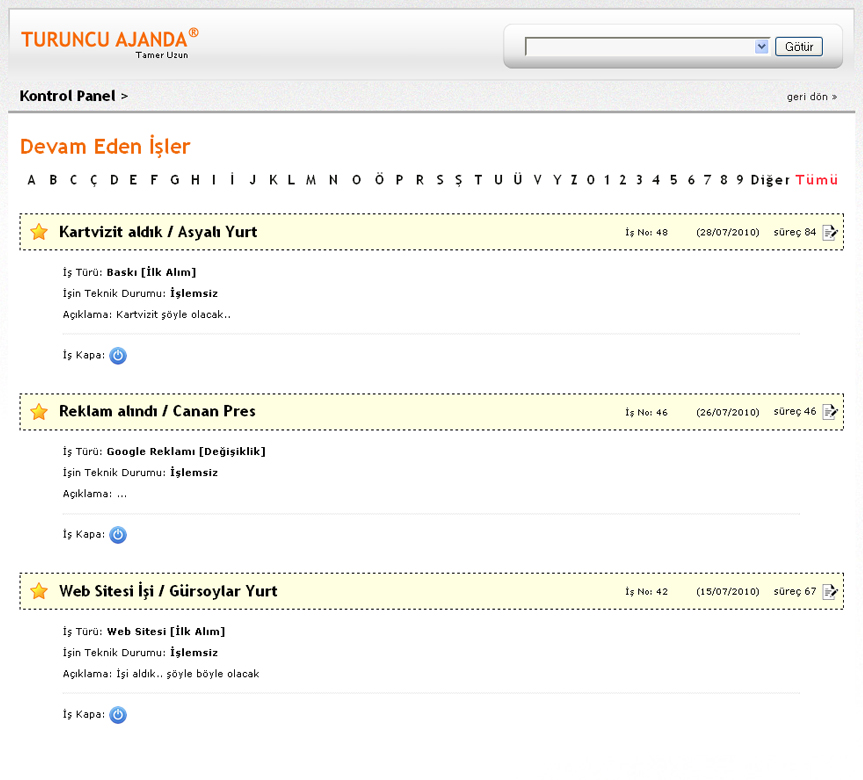The image size is (863, 780).
Task: Open edit icon for job number 48
Action: (830, 232)
